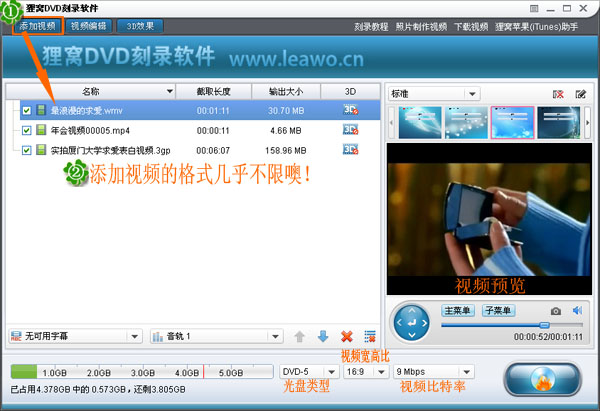Click the film icon of 年会视频00005.mp4
The image size is (600, 411).
tap(41, 130)
